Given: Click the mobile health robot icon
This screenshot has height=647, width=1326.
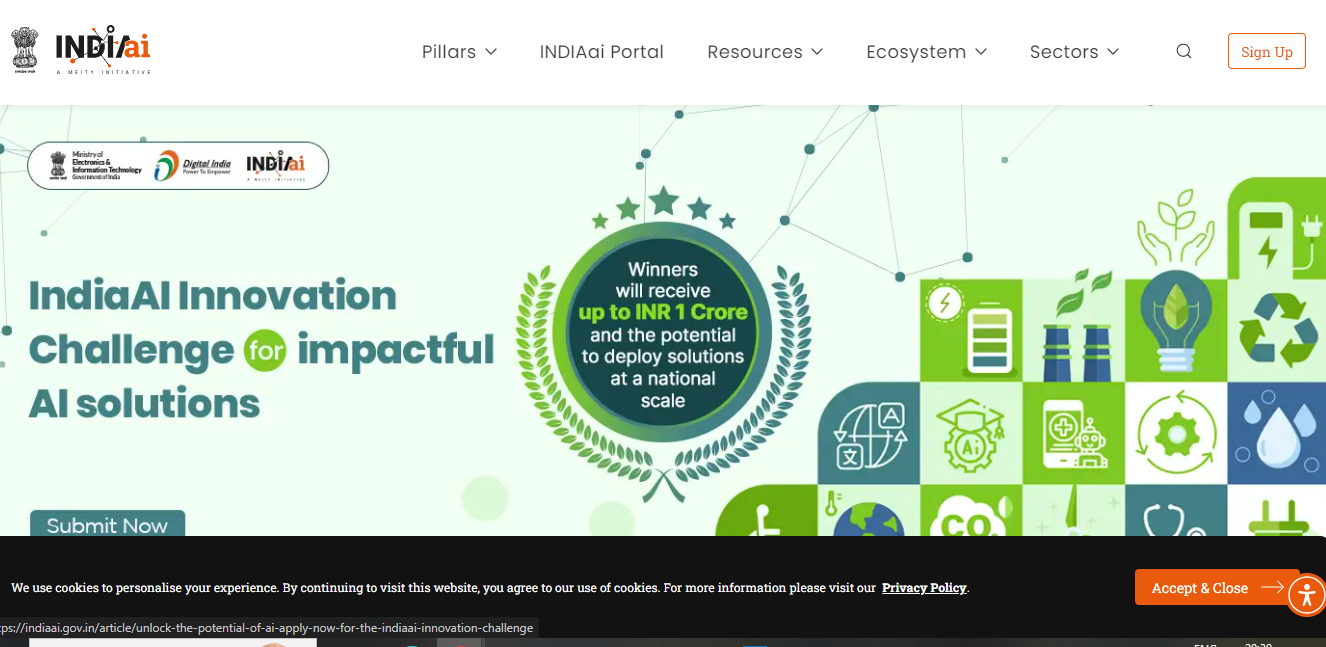Looking at the screenshot, I should (1073, 434).
